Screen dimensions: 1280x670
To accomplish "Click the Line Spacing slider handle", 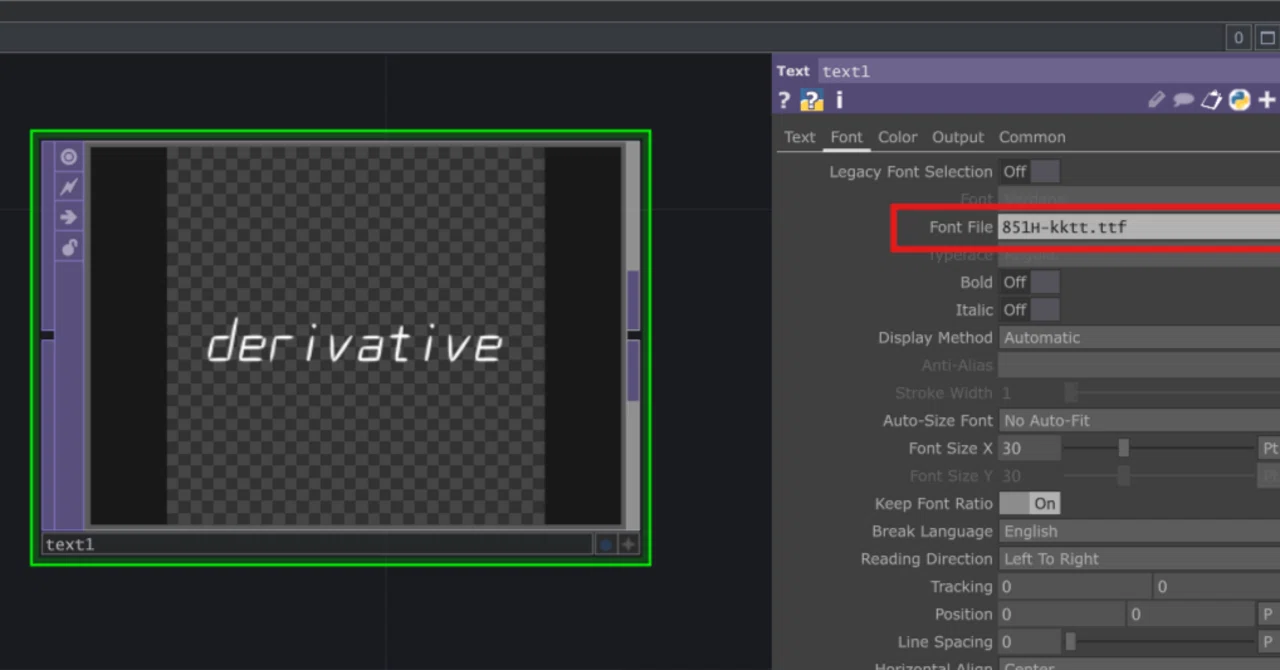I will pyautogui.click(x=1071, y=641).
